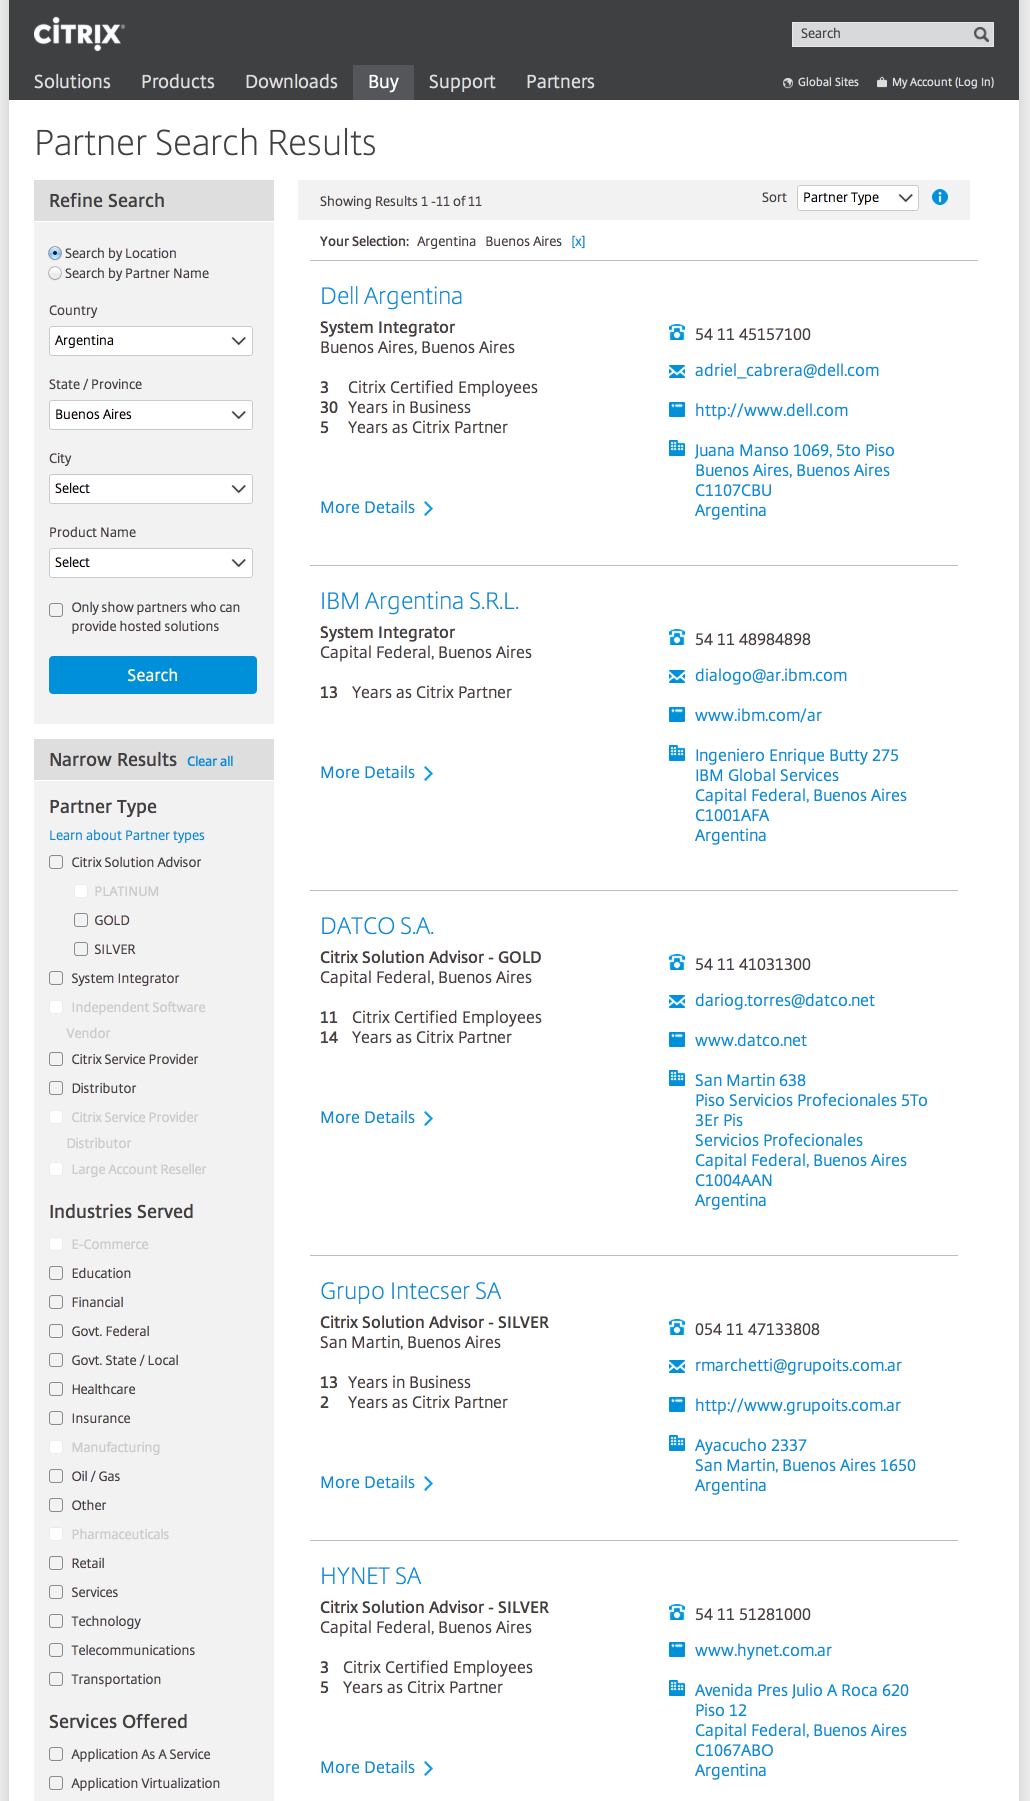Open Learn about Partner types link
Screen dimensions: 1030x1801
pyautogui.click(x=127, y=835)
